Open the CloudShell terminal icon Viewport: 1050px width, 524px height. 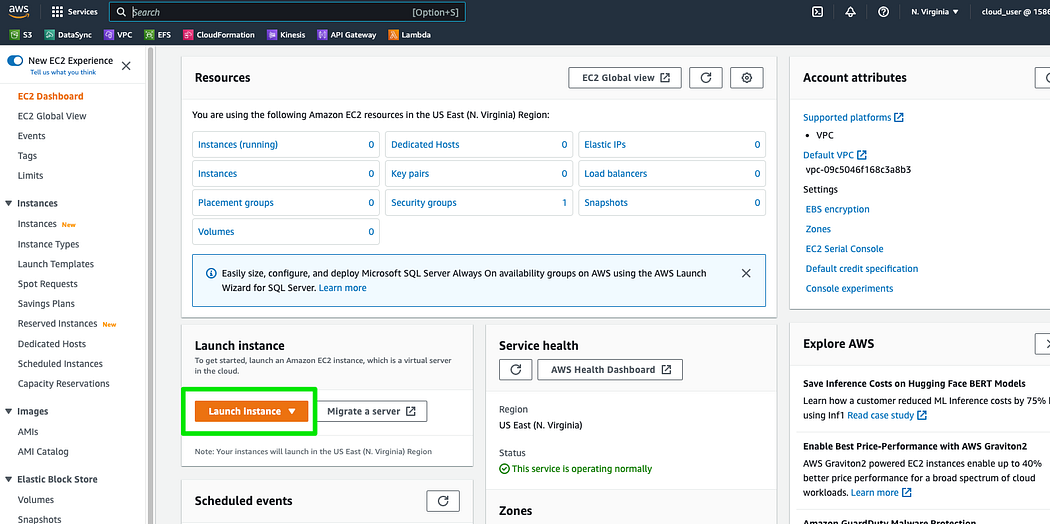pyautogui.click(x=817, y=11)
